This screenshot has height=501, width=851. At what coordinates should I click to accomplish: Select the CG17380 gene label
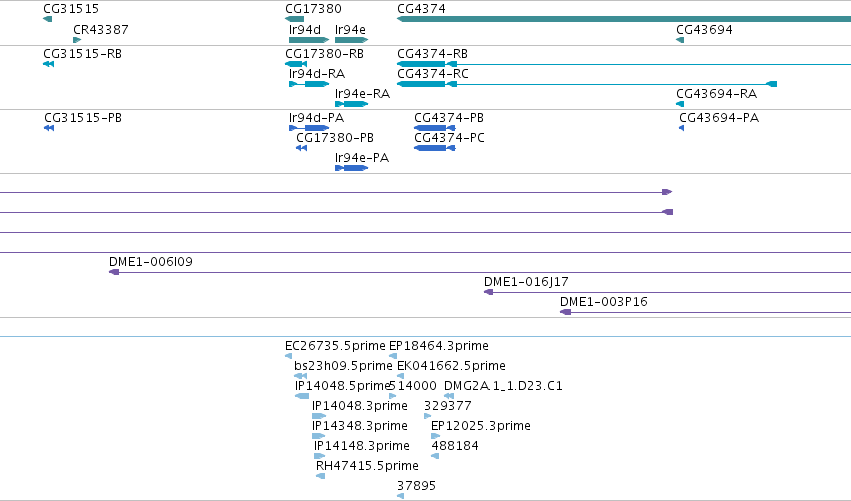(x=313, y=9)
